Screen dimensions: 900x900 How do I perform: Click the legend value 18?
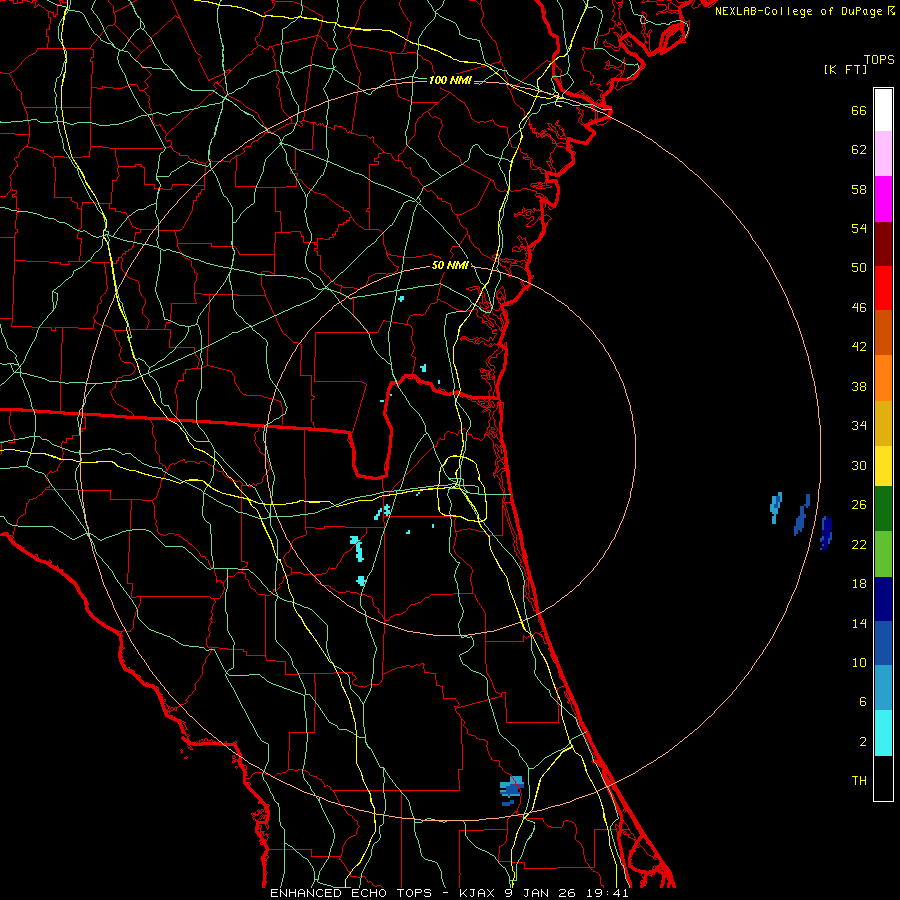pyautogui.click(x=859, y=584)
